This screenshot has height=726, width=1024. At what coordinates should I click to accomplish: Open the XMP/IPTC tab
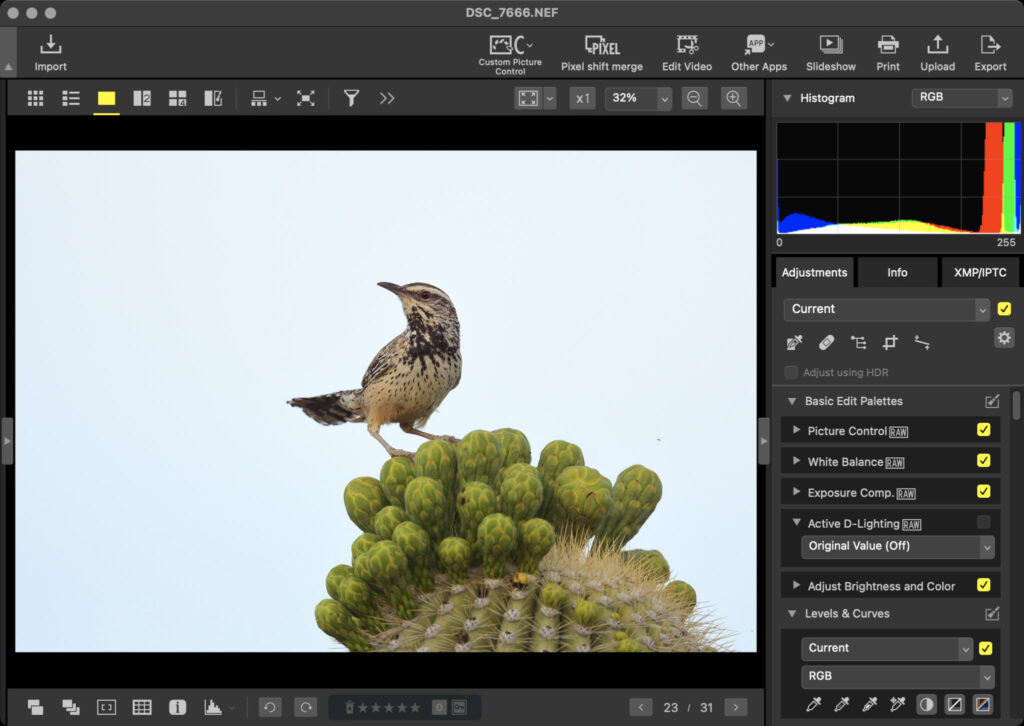point(981,272)
